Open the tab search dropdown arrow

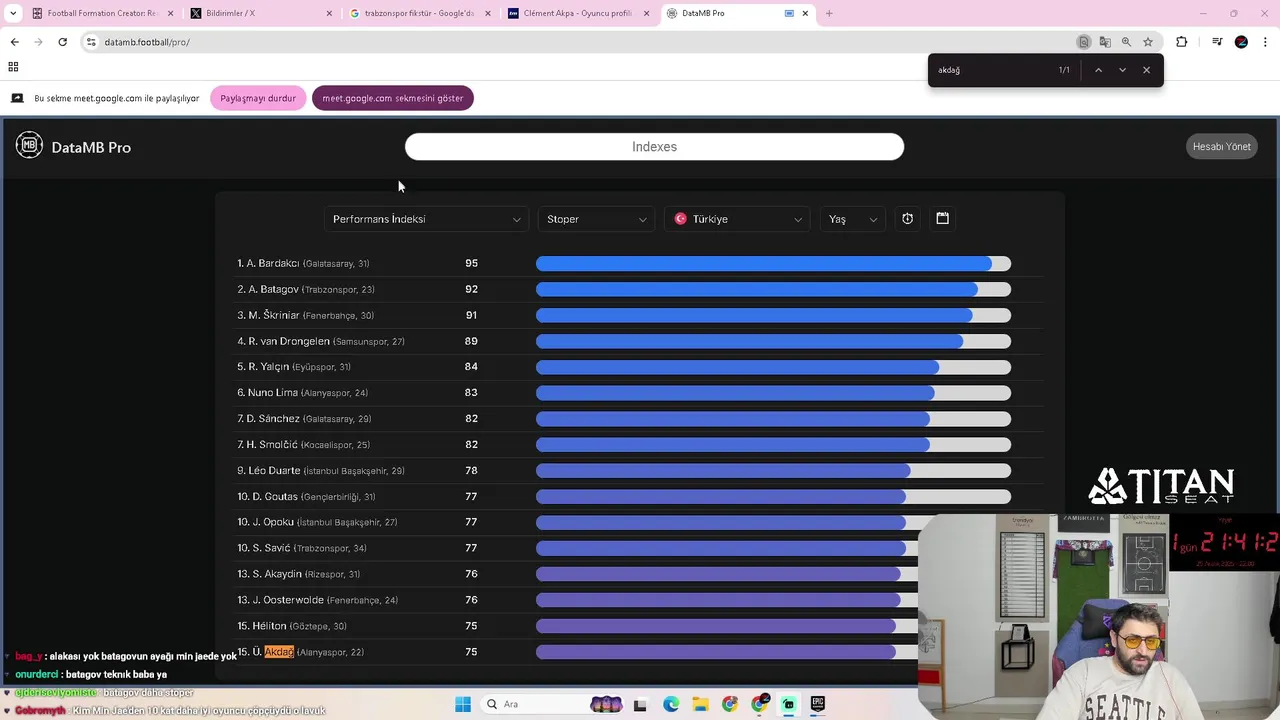pos(13,13)
